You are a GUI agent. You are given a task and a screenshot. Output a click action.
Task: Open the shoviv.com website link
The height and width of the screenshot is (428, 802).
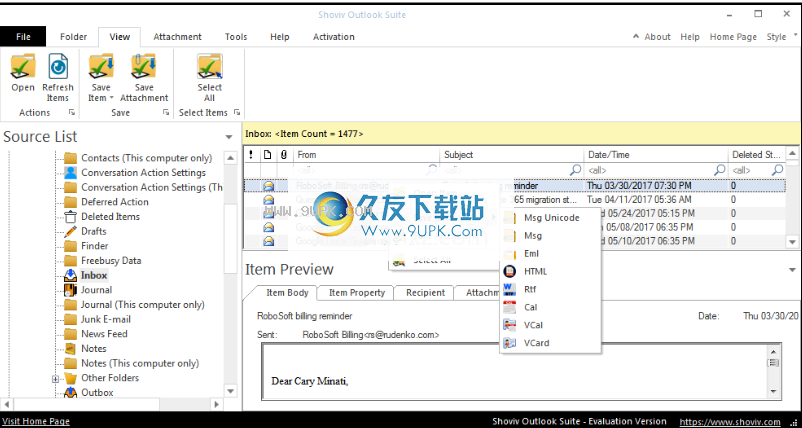730,422
